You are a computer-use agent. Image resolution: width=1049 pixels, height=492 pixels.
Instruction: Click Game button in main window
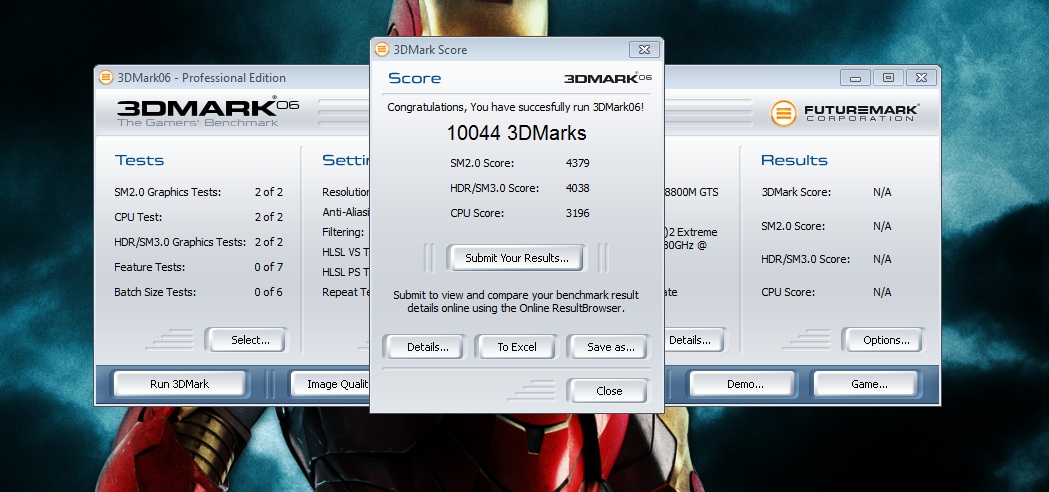(x=867, y=384)
